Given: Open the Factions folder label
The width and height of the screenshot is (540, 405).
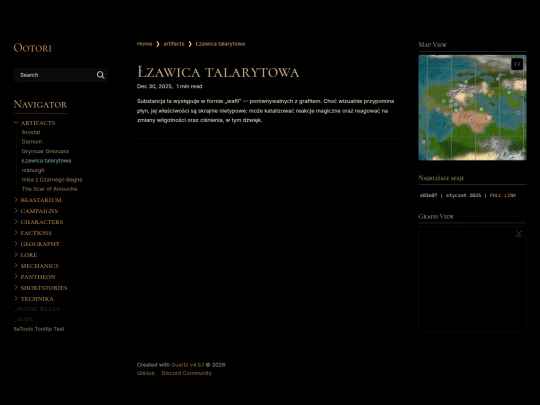Looking at the screenshot, I should tap(36, 233).
